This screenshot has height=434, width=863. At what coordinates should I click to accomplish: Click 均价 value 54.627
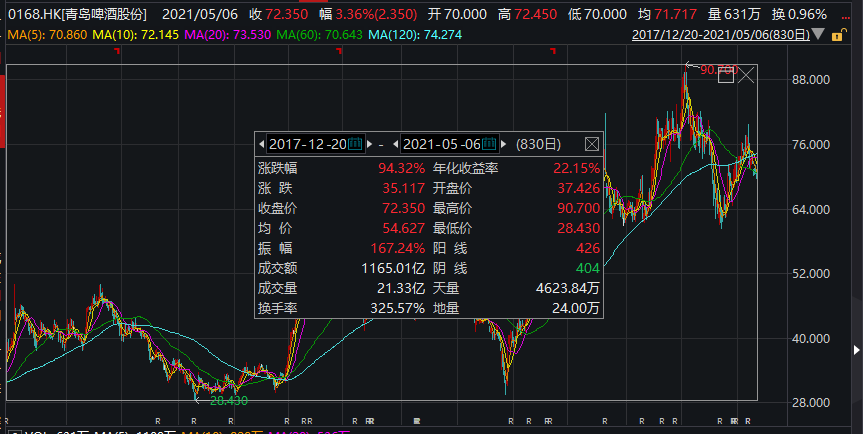pyautogui.click(x=403, y=228)
